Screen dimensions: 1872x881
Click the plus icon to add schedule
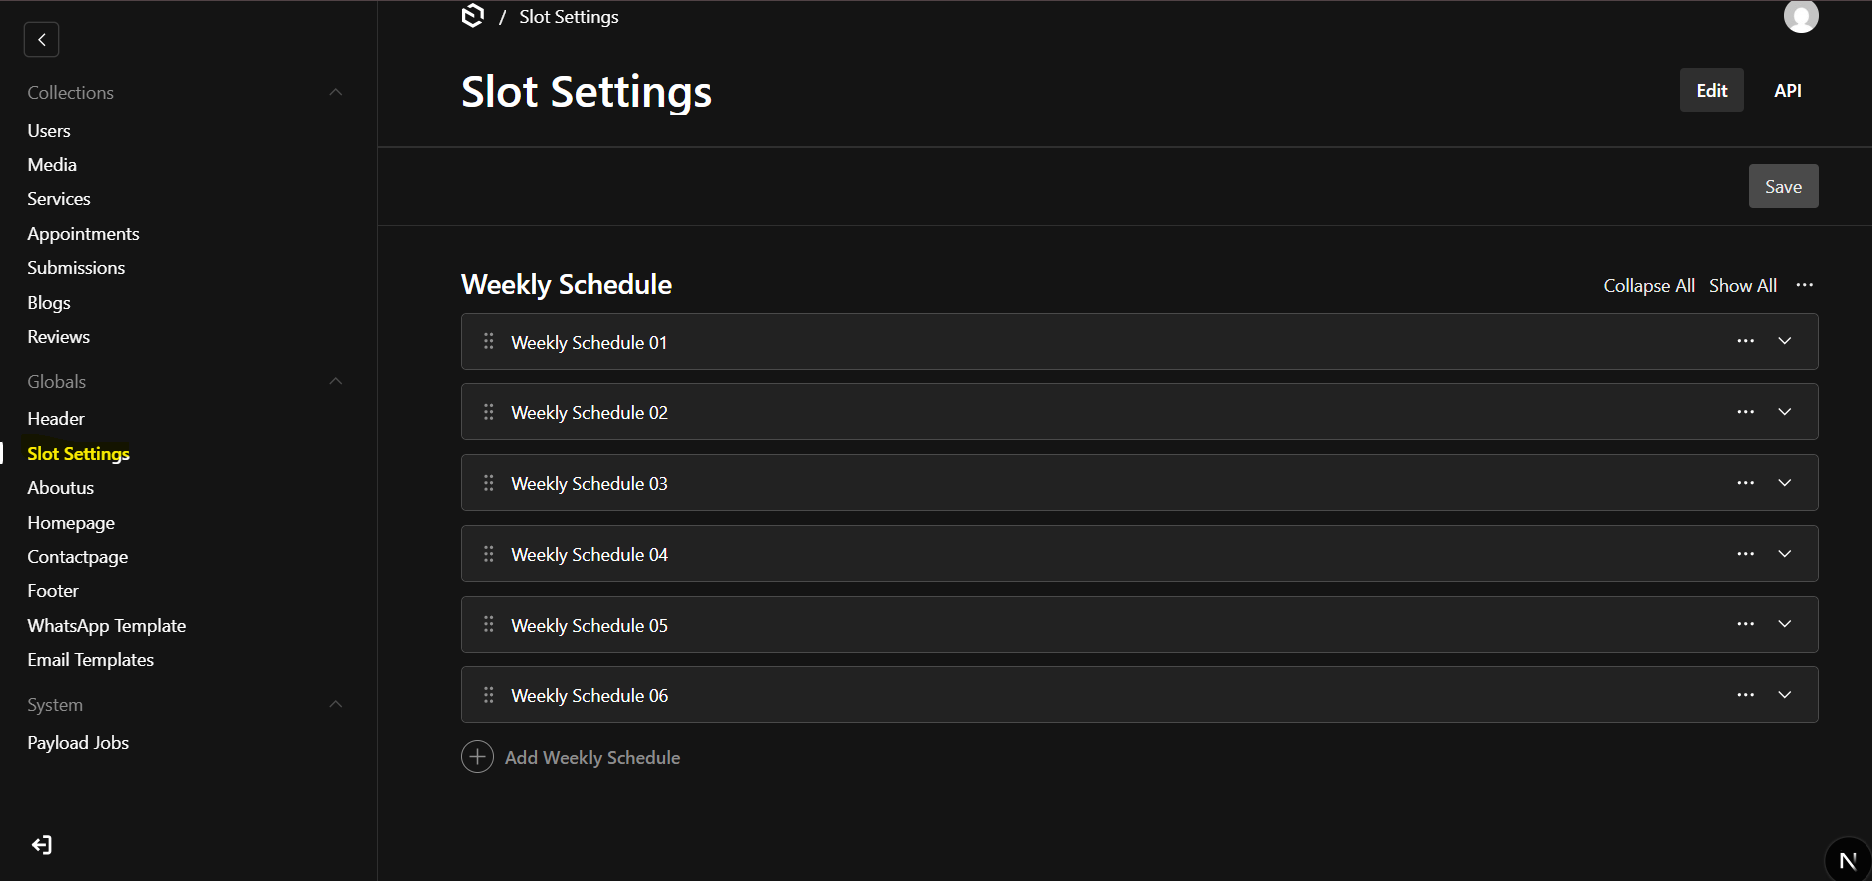(x=477, y=757)
